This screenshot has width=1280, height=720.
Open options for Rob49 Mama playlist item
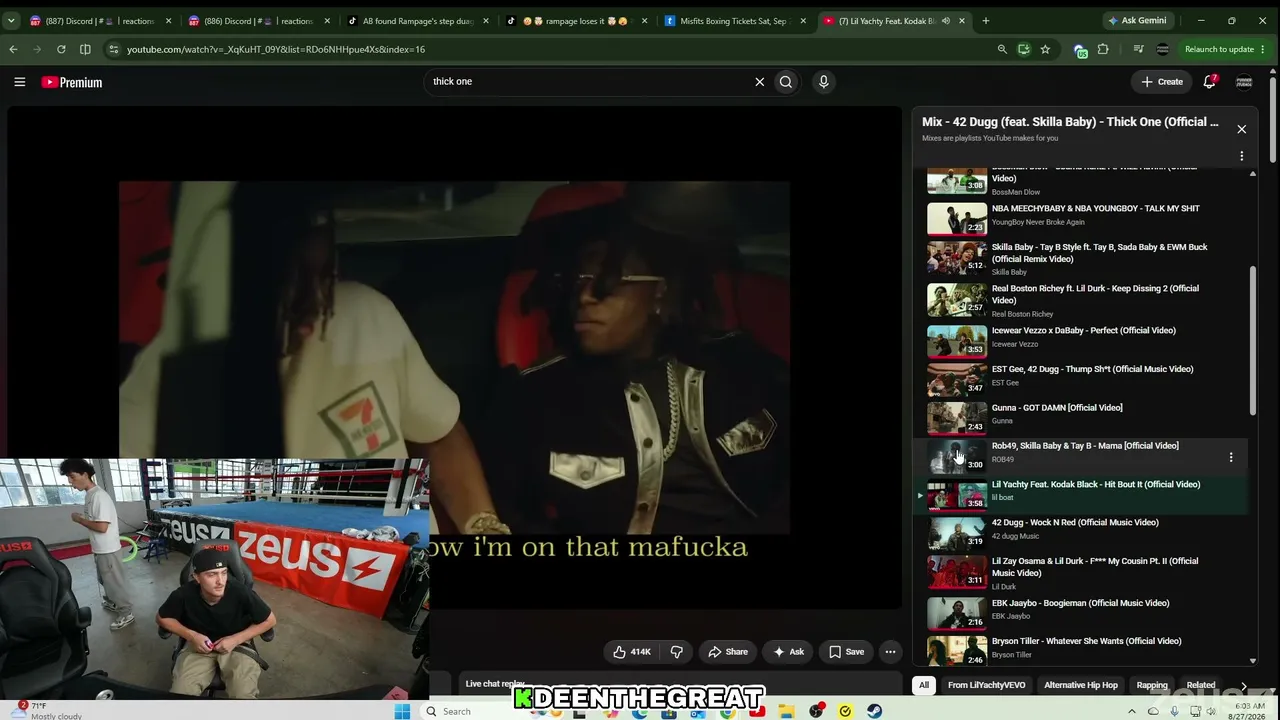click(x=1231, y=457)
